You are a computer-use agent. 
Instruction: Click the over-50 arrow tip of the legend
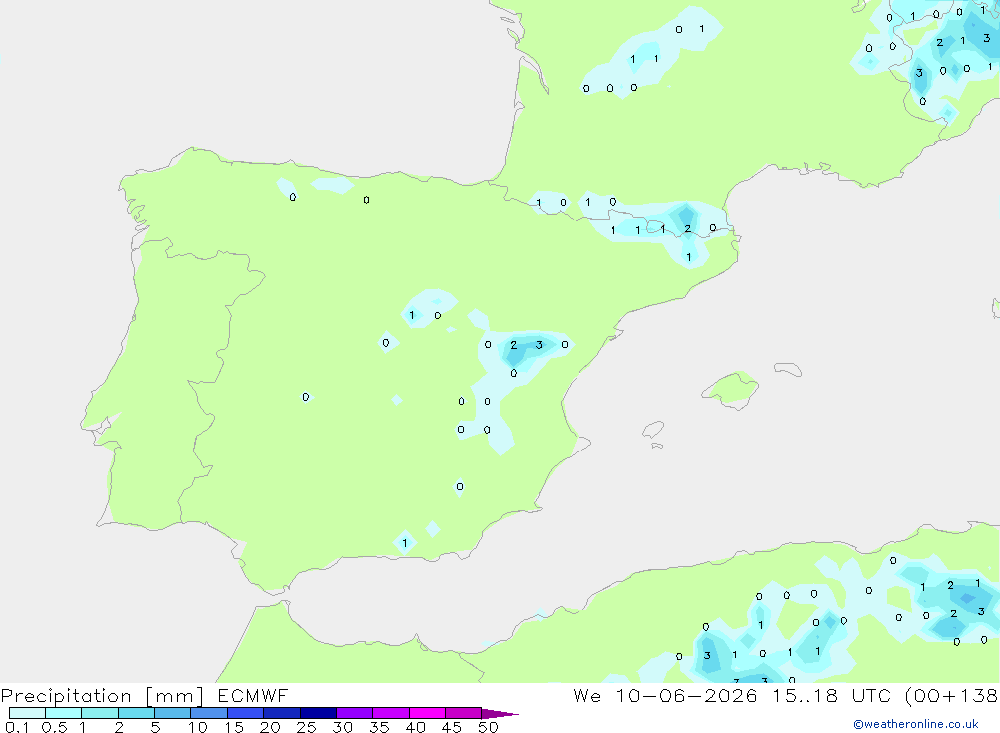(x=500, y=713)
